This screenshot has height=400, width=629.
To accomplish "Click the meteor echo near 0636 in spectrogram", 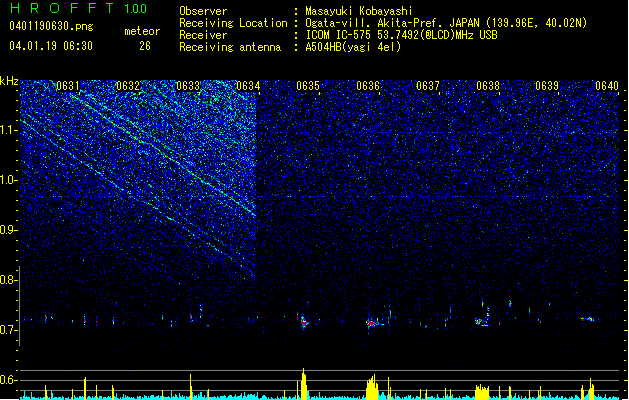I will tap(375, 322).
